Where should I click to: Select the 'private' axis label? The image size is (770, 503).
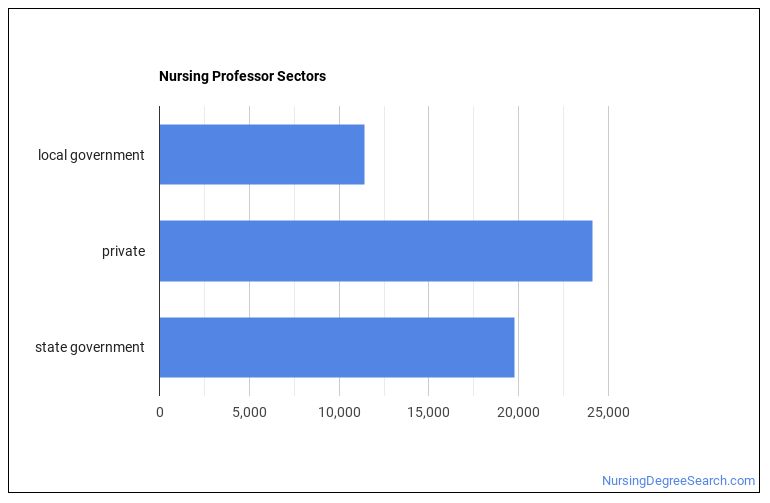123,251
